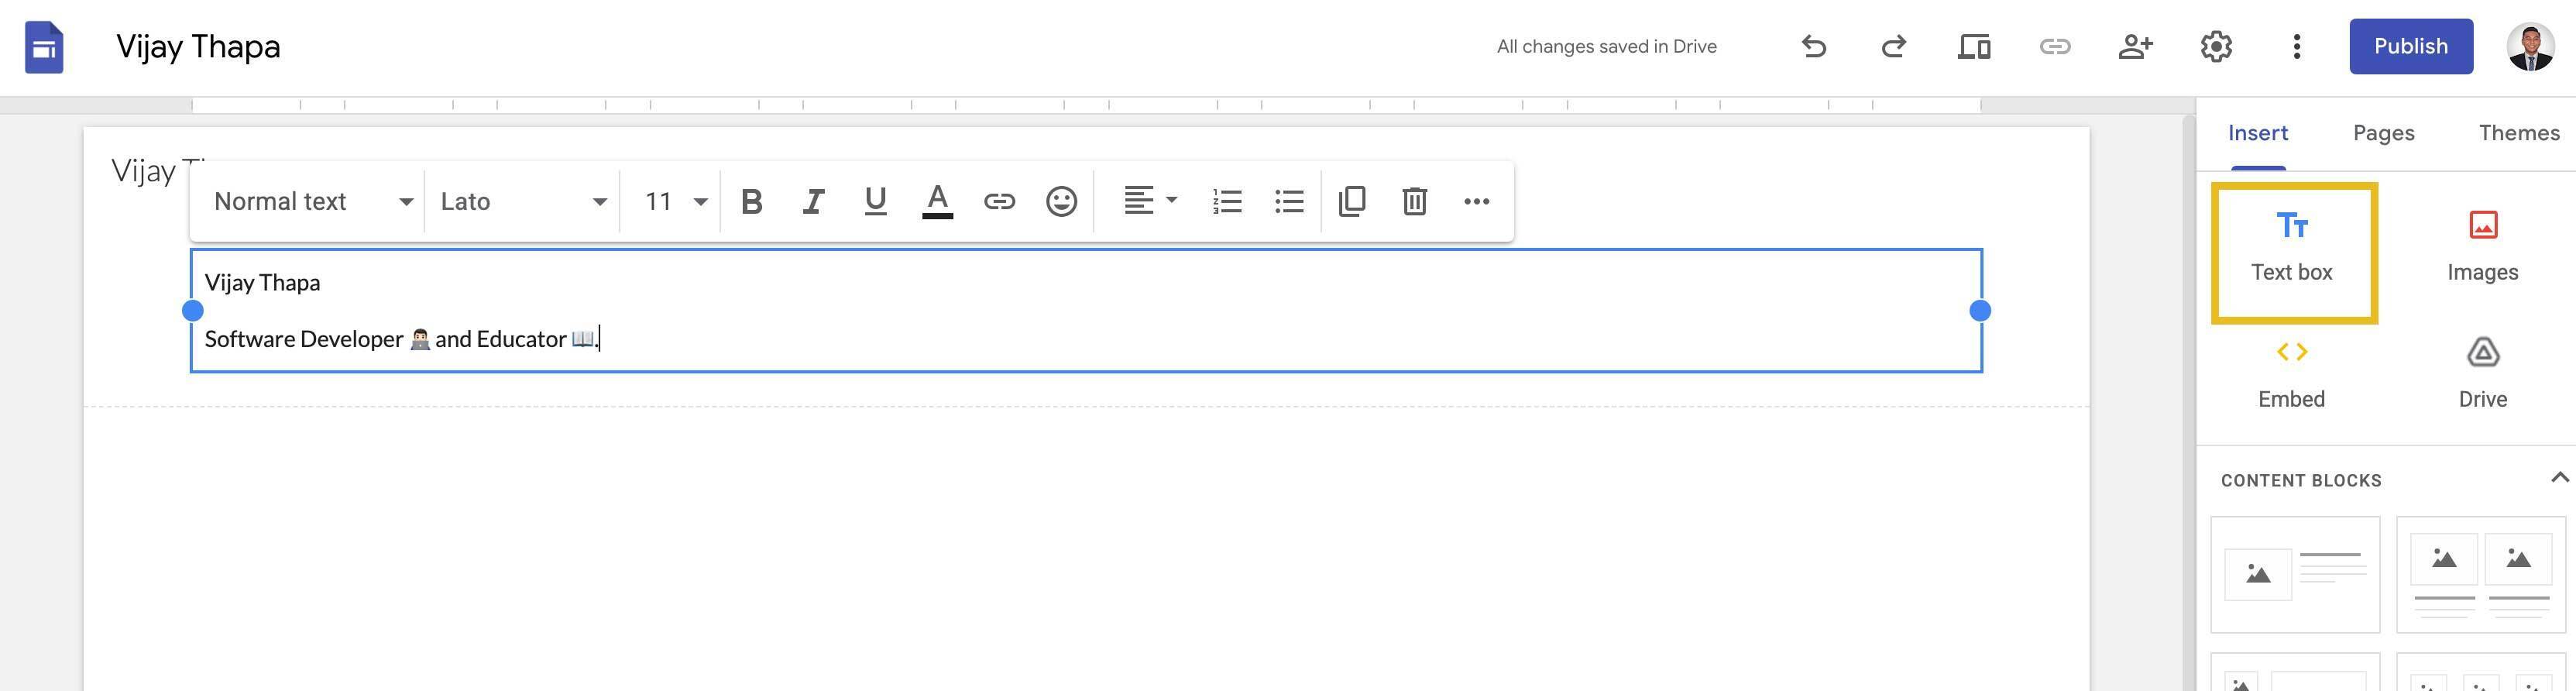Collapse the Content Blocks section
The image size is (2576, 691).
click(x=2559, y=478)
